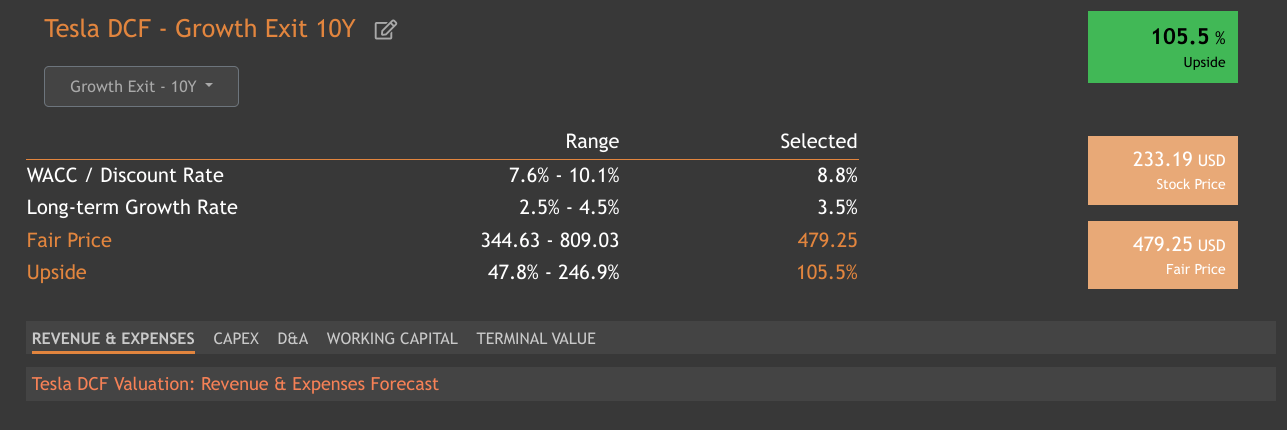Click the selected fair price 479.25 value
Image resolution: width=1287 pixels, height=430 pixels.
[x=827, y=240]
